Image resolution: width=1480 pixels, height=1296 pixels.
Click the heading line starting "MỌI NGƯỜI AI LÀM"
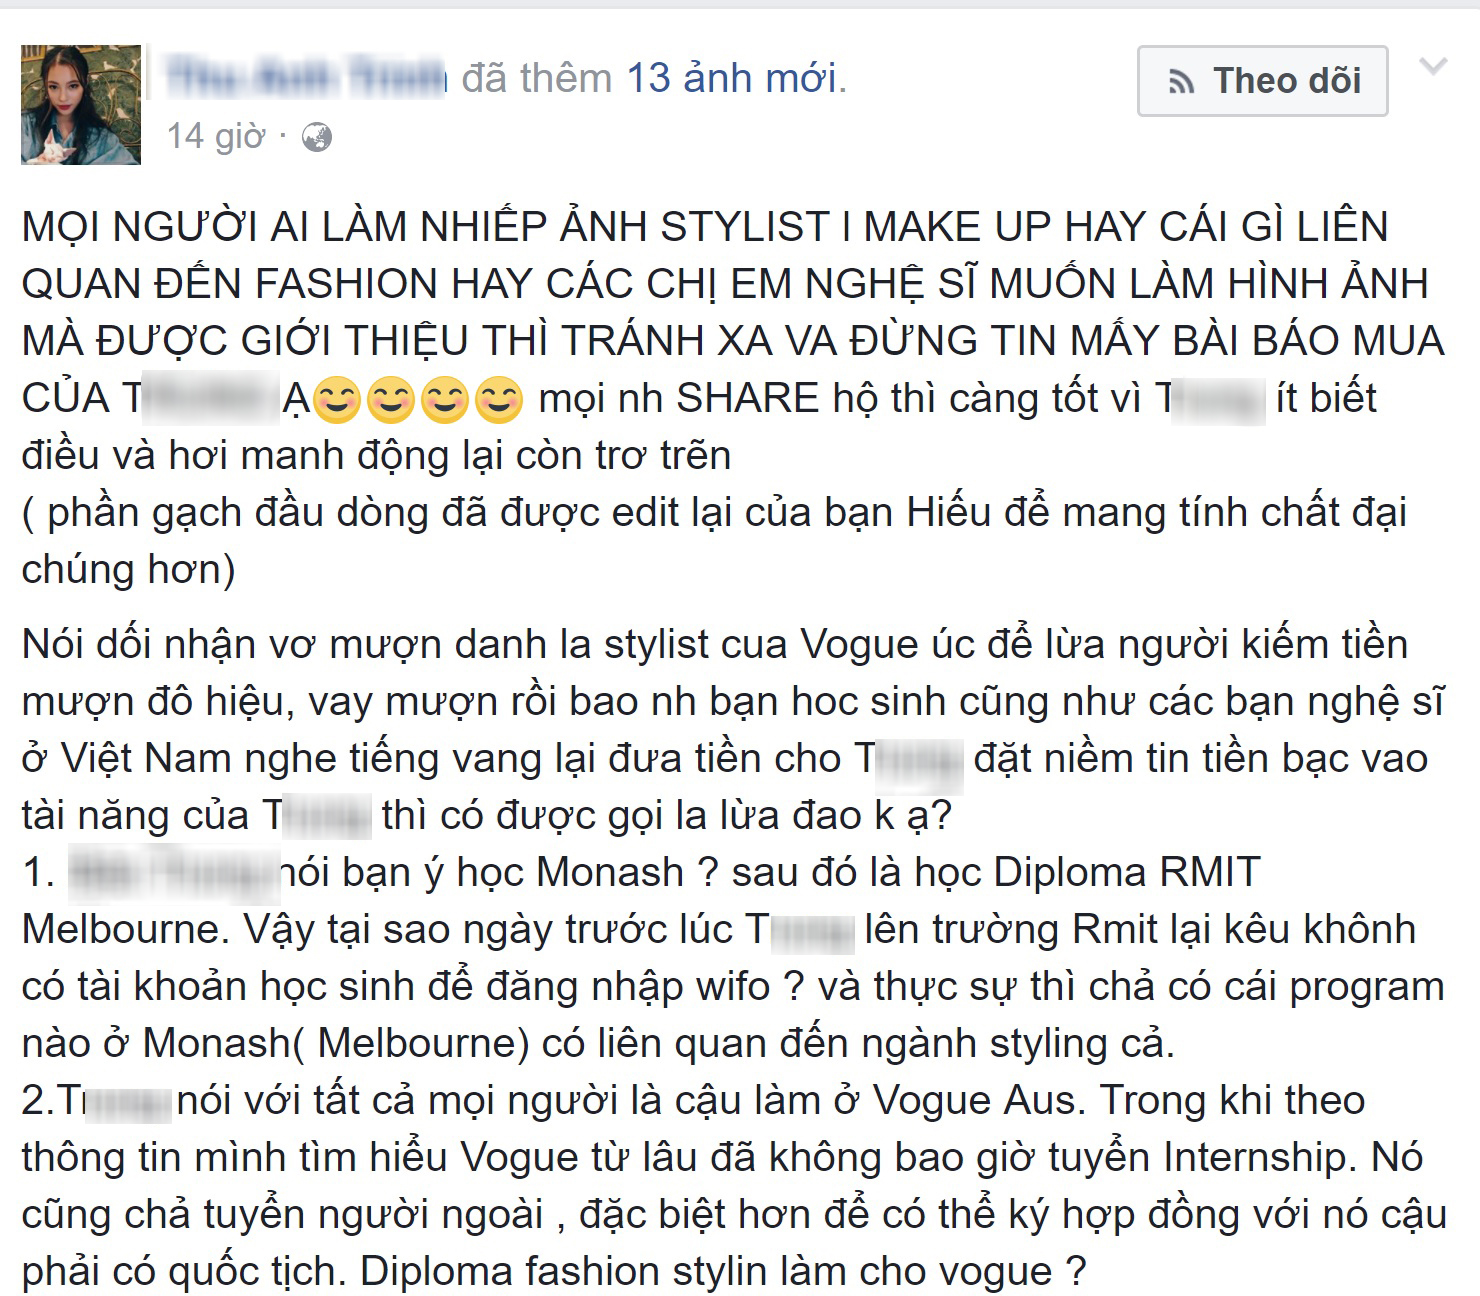pos(705,227)
